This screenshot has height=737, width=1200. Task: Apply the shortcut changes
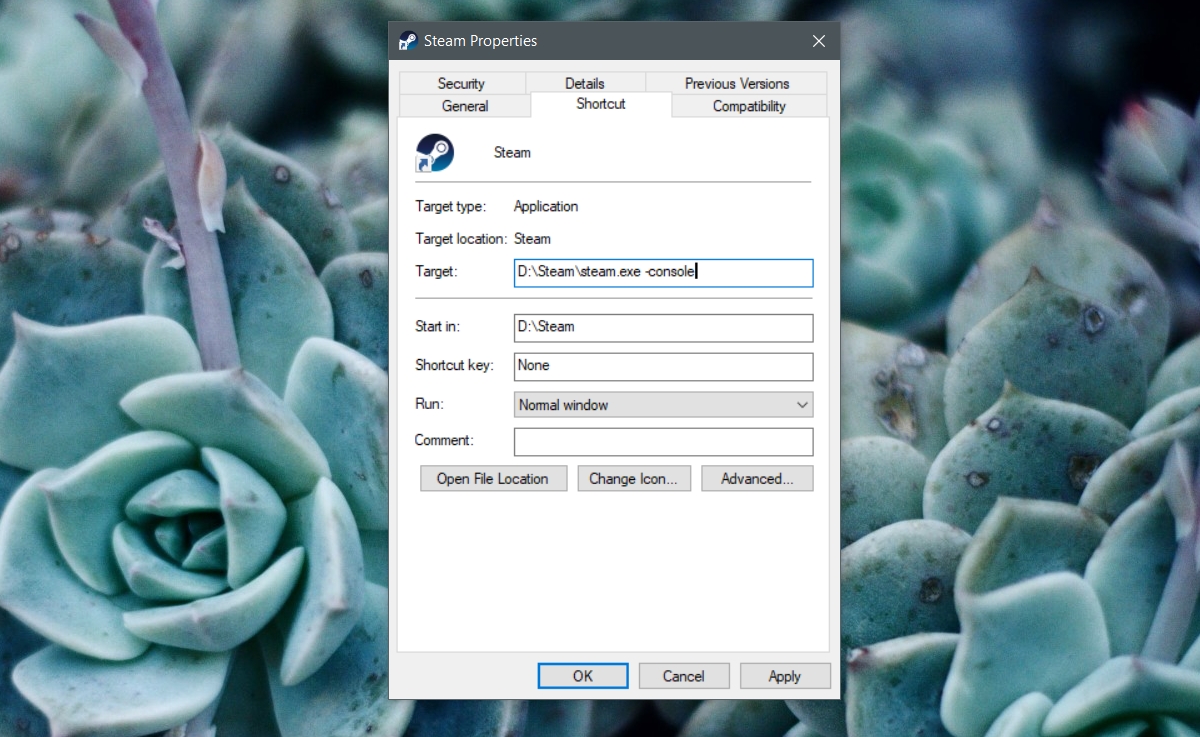click(785, 676)
